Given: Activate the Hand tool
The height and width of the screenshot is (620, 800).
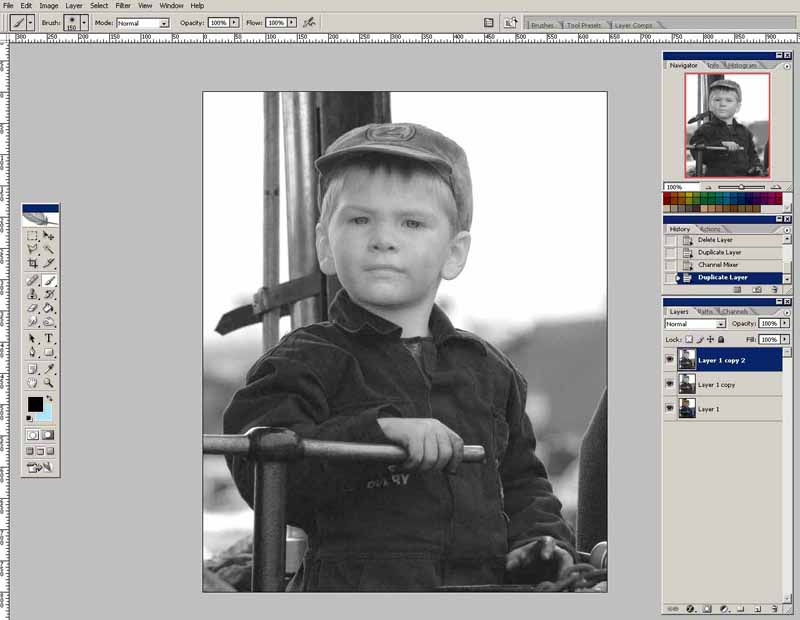Looking at the screenshot, I should (x=33, y=382).
